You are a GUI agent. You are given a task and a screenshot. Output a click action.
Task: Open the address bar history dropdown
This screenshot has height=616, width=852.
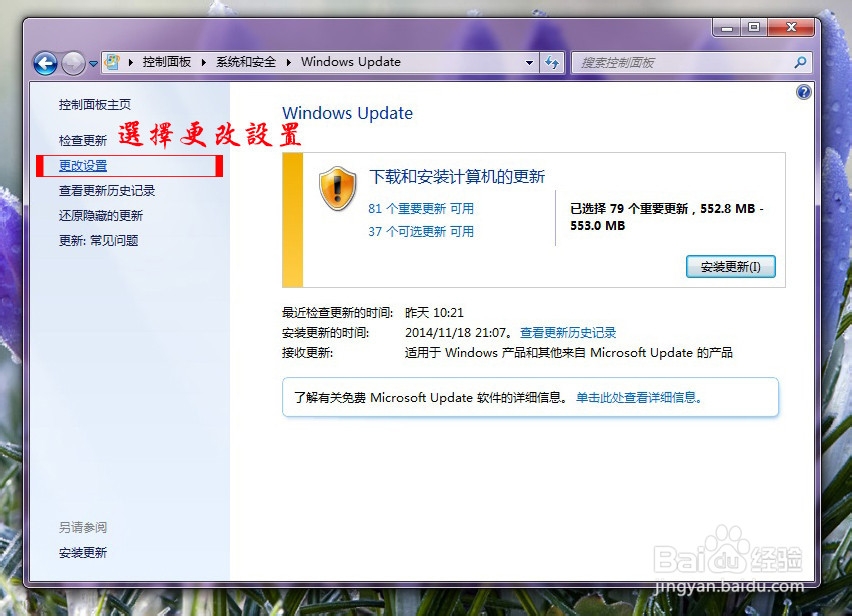529,63
